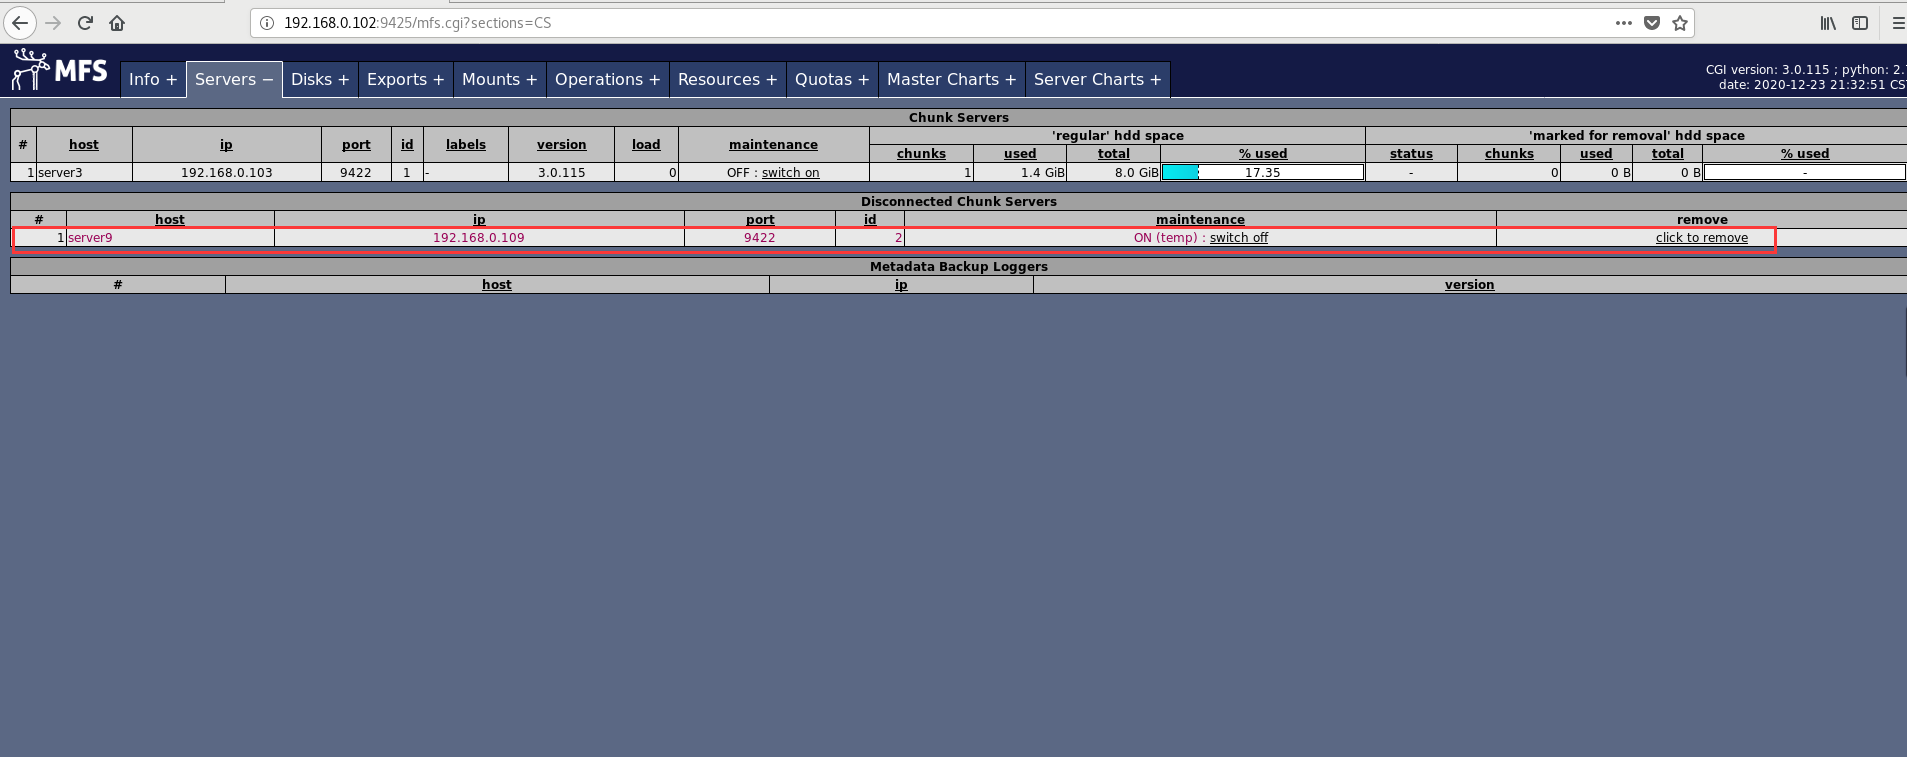
Task: Open page actions three-dot menu
Action: click(x=1624, y=22)
